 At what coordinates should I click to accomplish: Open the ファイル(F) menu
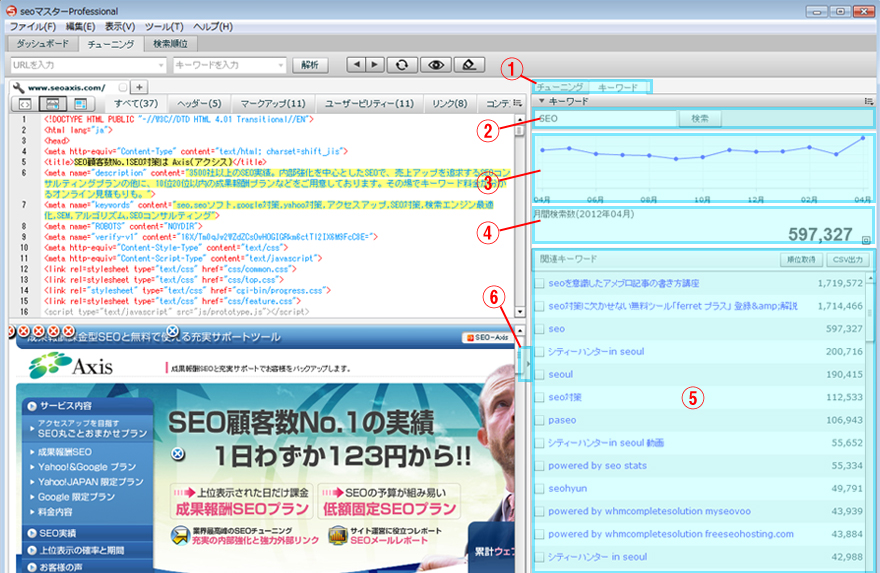click(x=33, y=26)
